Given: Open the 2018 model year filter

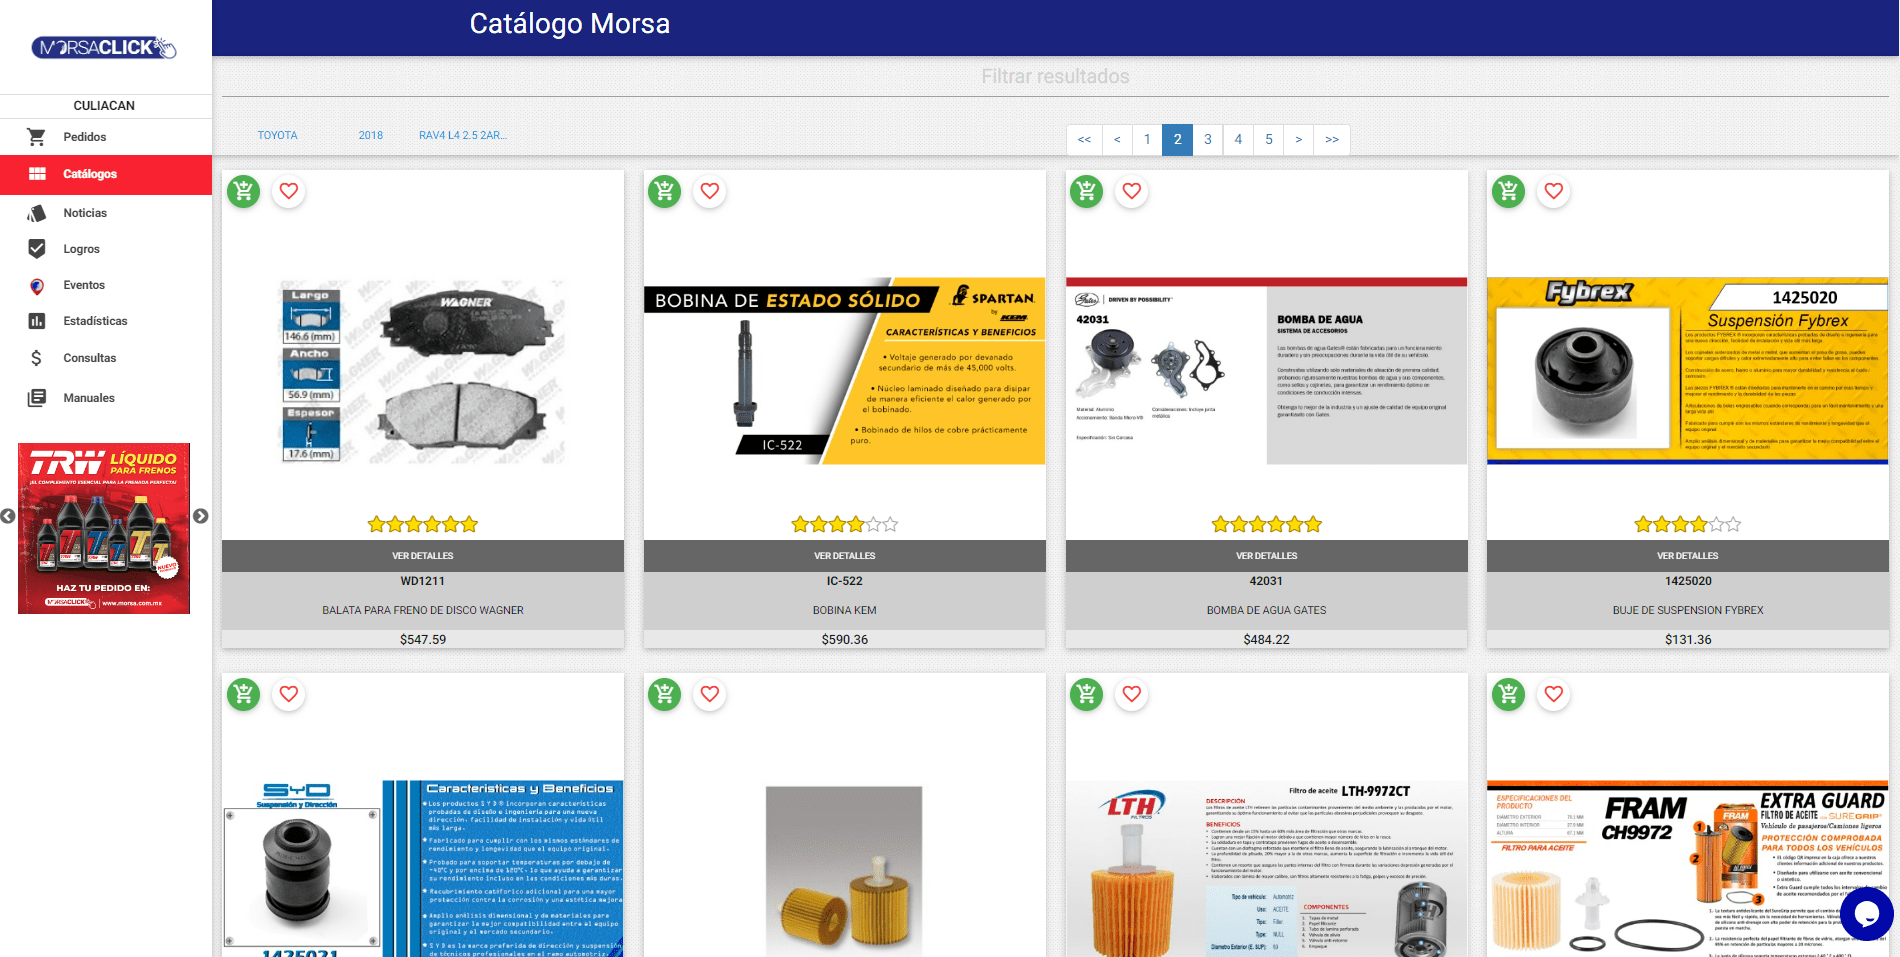Looking at the screenshot, I should [370, 135].
